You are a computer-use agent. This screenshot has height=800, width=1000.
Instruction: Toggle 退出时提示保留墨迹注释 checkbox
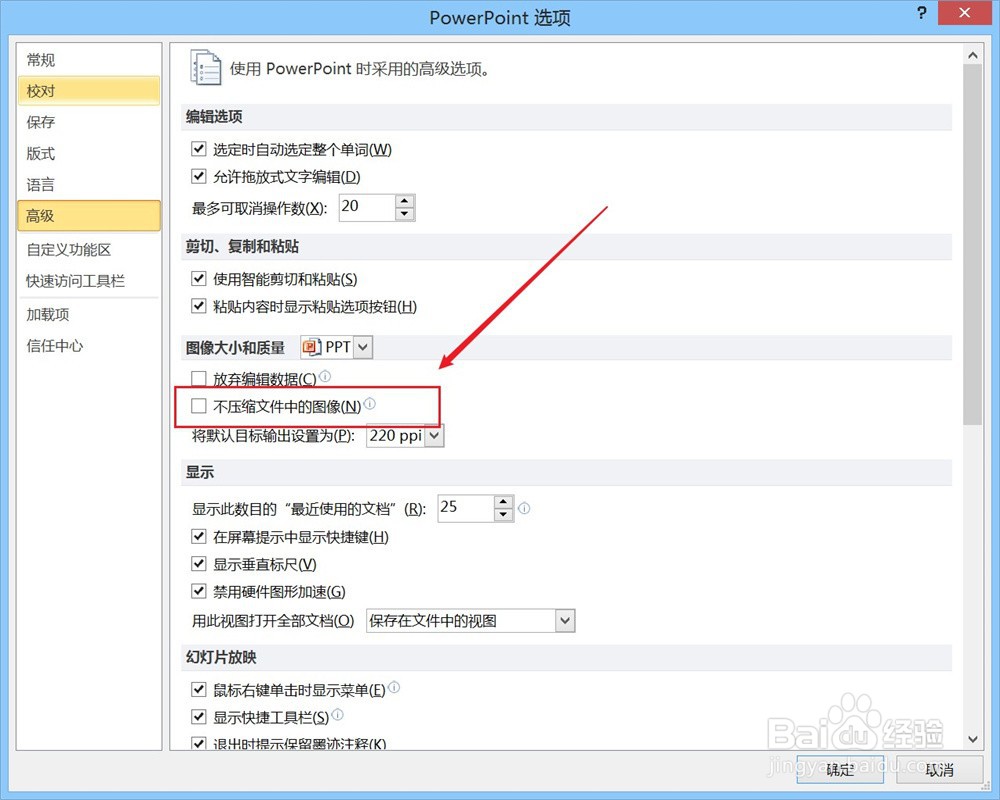(x=198, y=743)
